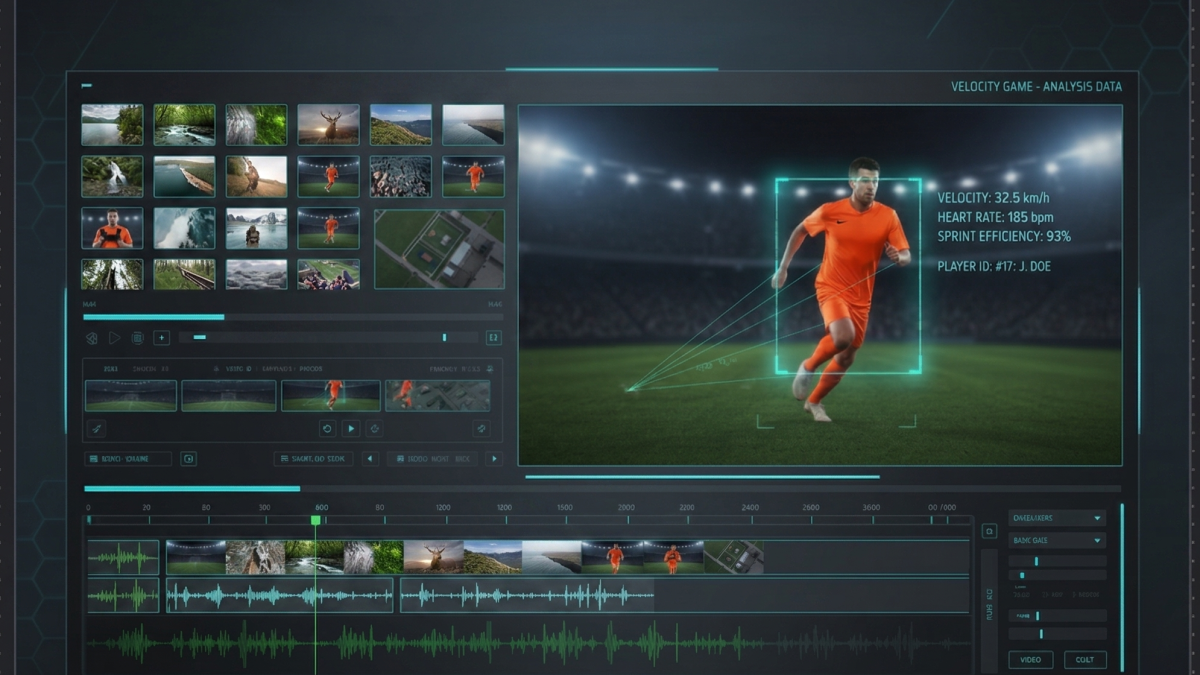This screenshot has height=675, width=1200.
Task: Click the link icon at the clip panel's lower right
Action: point(481,428)
